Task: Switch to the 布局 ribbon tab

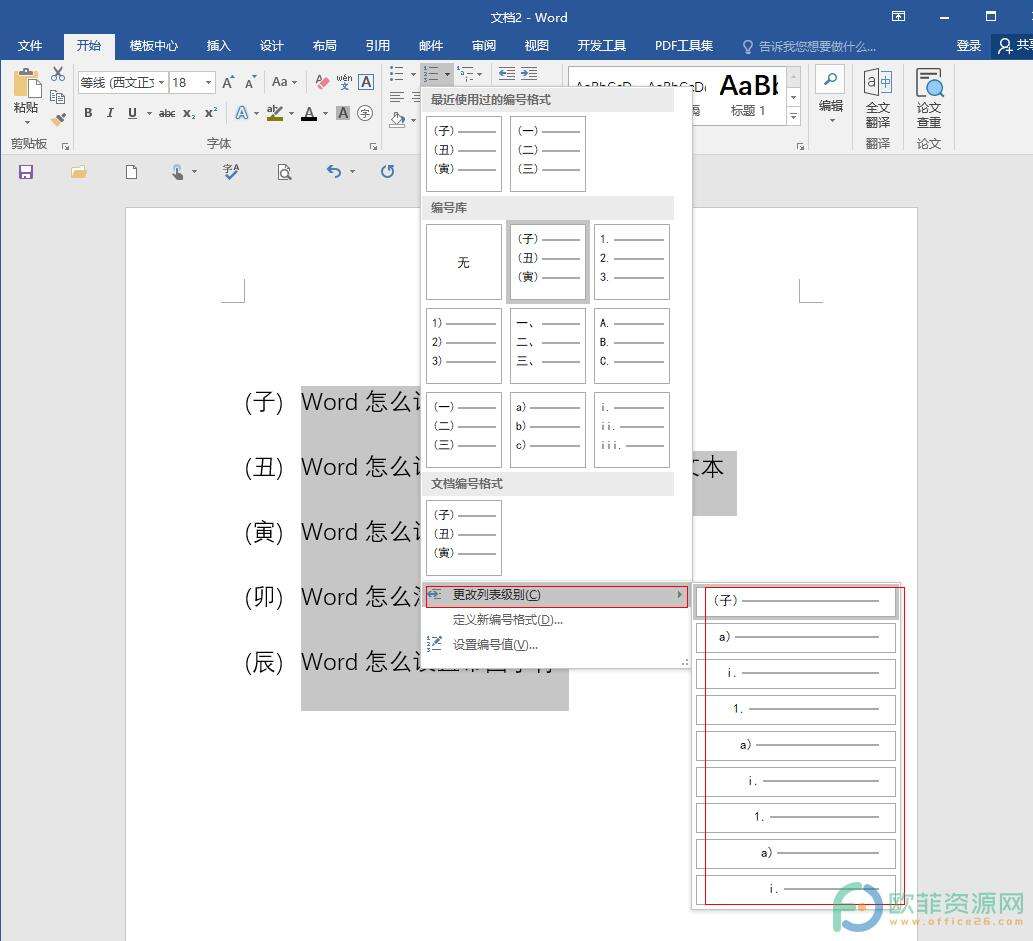Action: tap(325, 45)
